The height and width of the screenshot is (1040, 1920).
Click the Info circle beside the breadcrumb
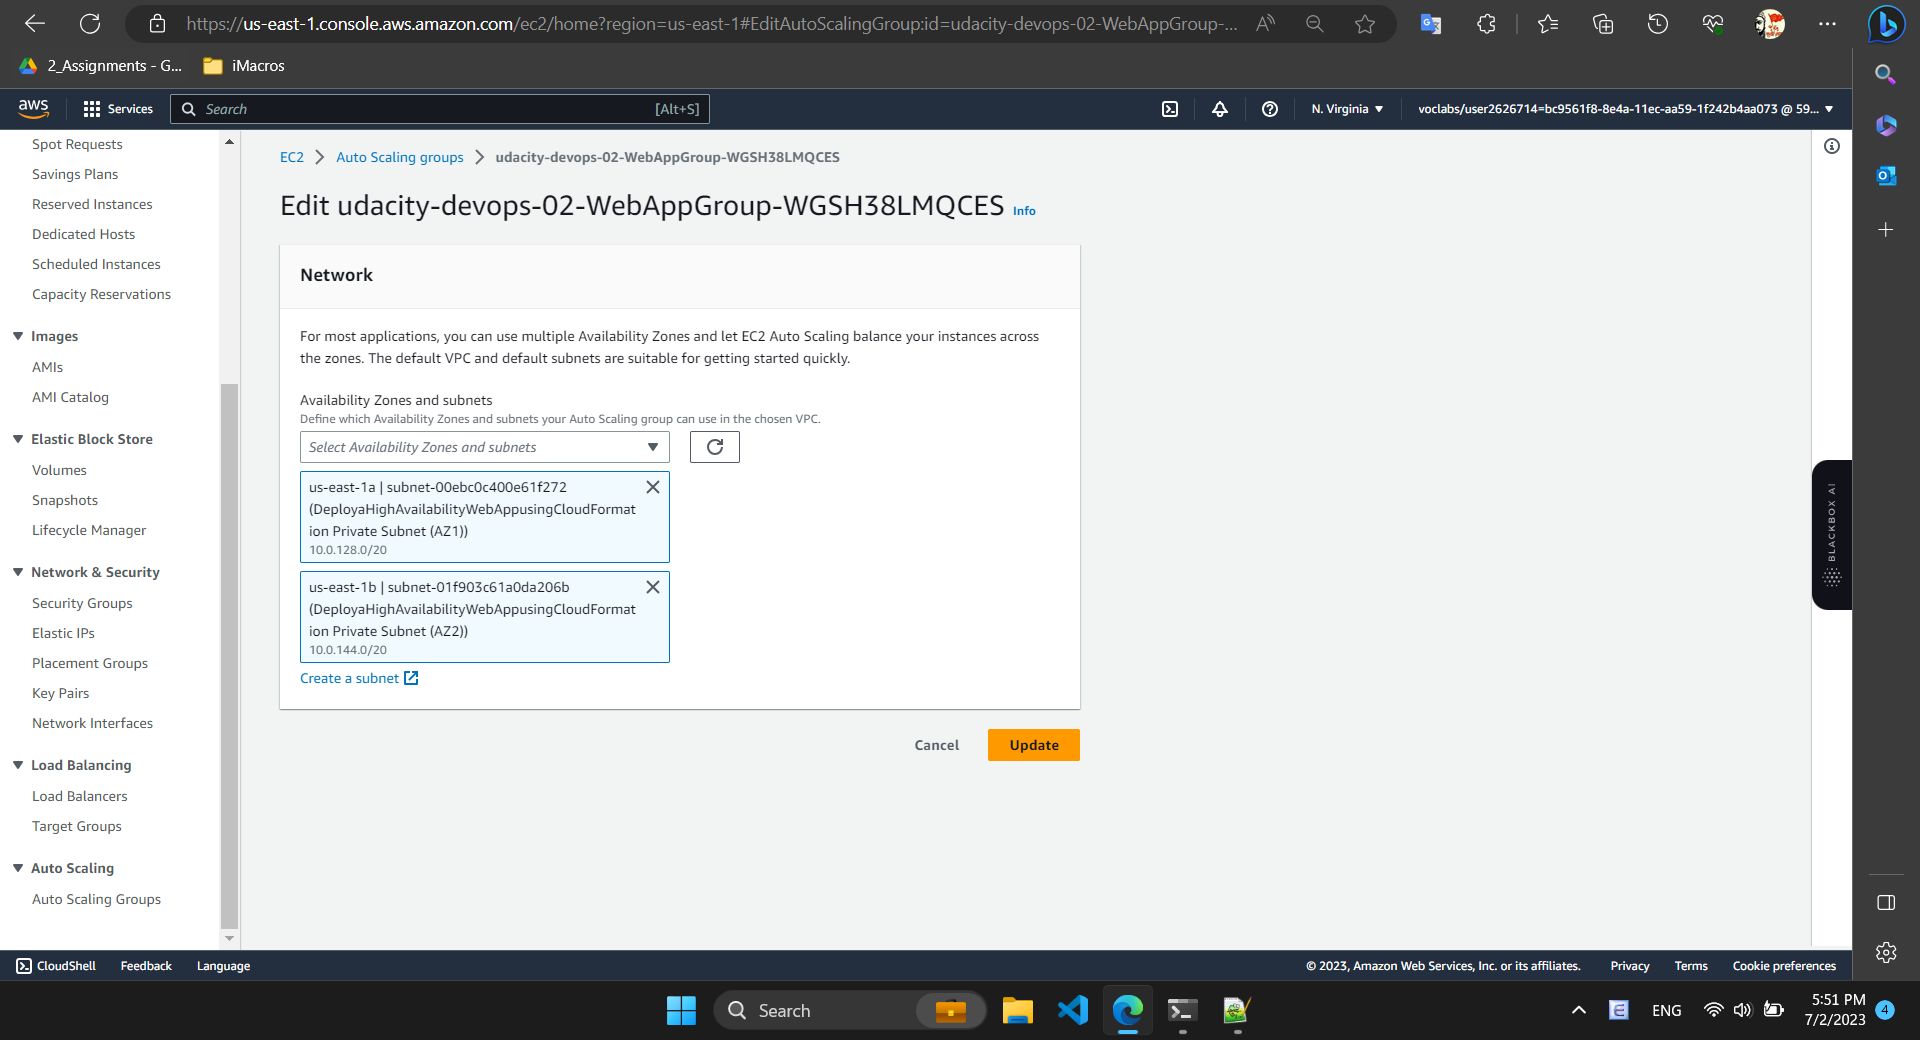click(x=1833, y=146)
